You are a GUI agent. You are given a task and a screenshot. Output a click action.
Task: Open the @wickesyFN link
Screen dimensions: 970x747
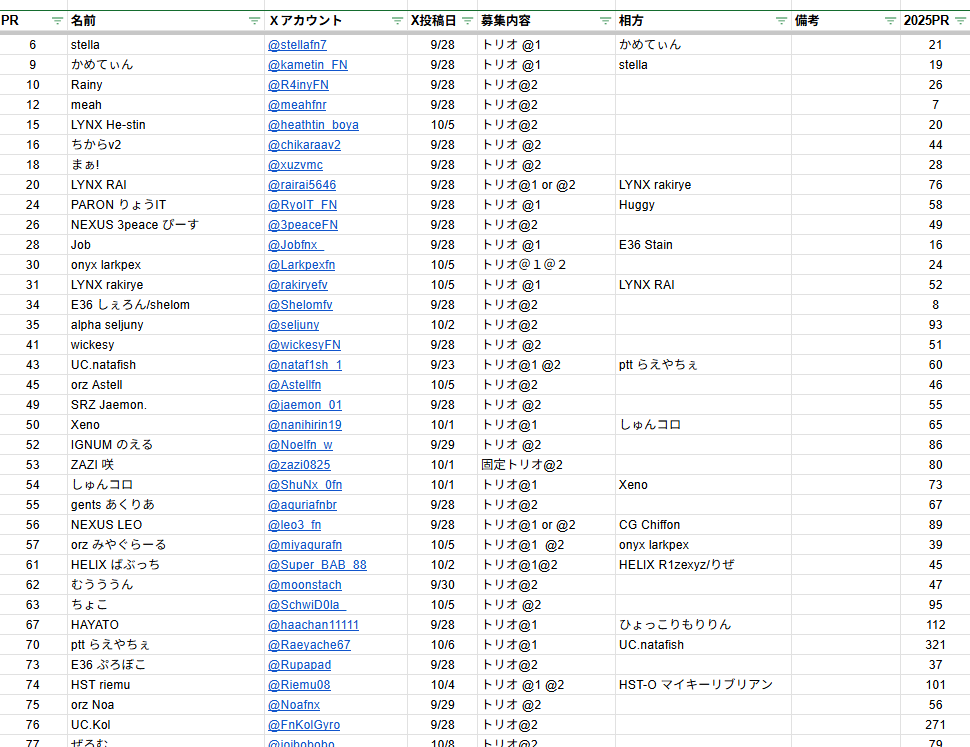click(x=304, y=345)
